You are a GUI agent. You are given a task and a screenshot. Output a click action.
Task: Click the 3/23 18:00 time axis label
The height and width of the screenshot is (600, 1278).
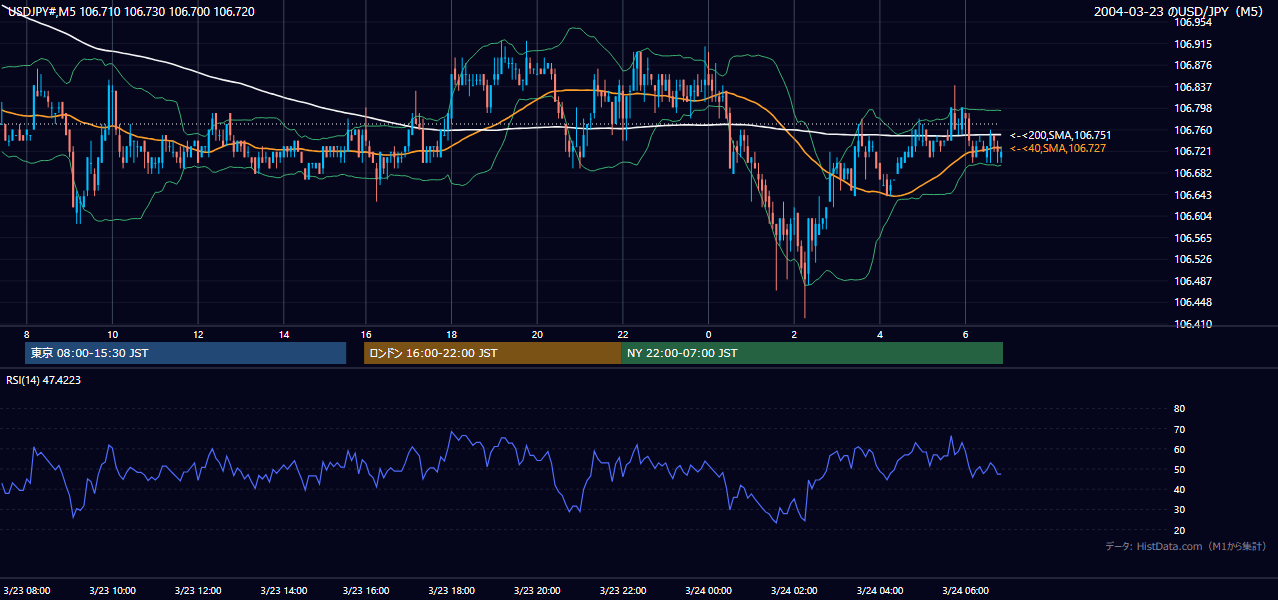451,590
